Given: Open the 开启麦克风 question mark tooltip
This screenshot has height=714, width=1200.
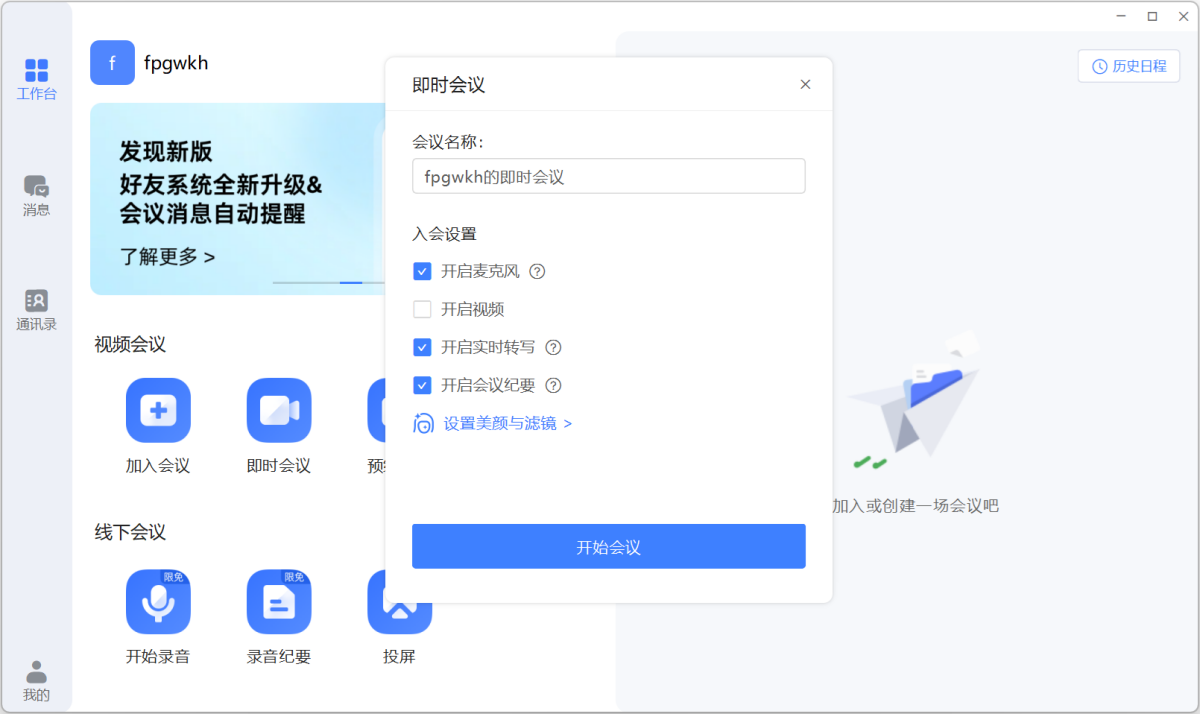Looking at the screenshot, I should tap(537, 271).
